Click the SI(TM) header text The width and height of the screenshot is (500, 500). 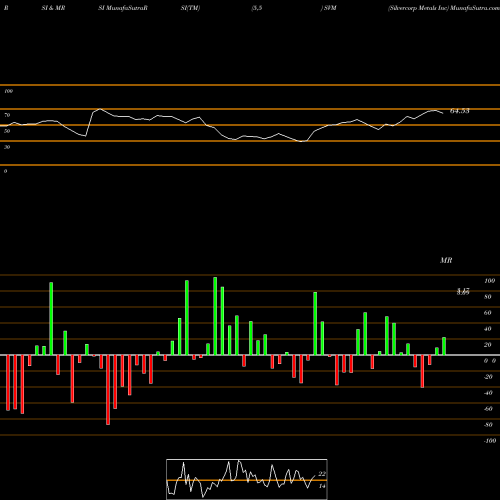(x=190, y=8)
